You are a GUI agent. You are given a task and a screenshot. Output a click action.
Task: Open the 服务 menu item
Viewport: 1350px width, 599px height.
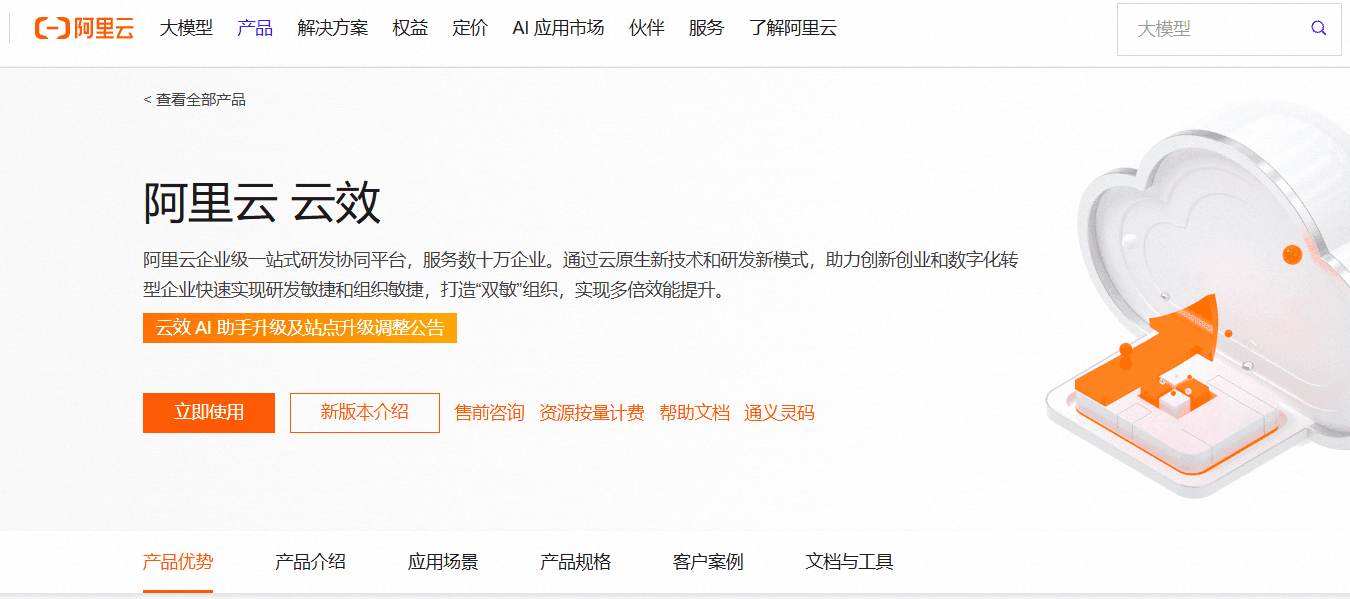pyautogui.click(x=706, y=28)
